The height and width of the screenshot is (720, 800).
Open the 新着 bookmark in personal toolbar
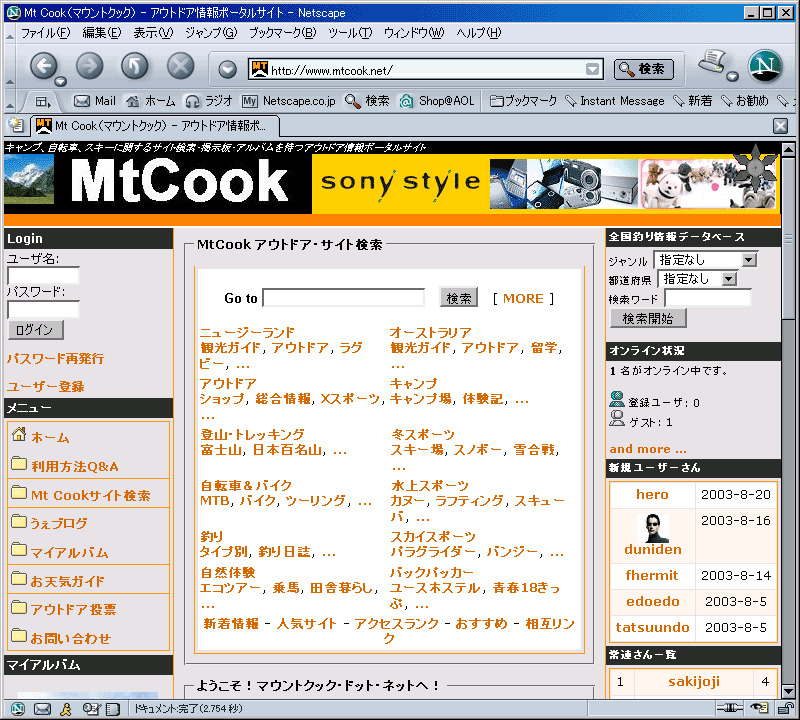pos(693,101)
